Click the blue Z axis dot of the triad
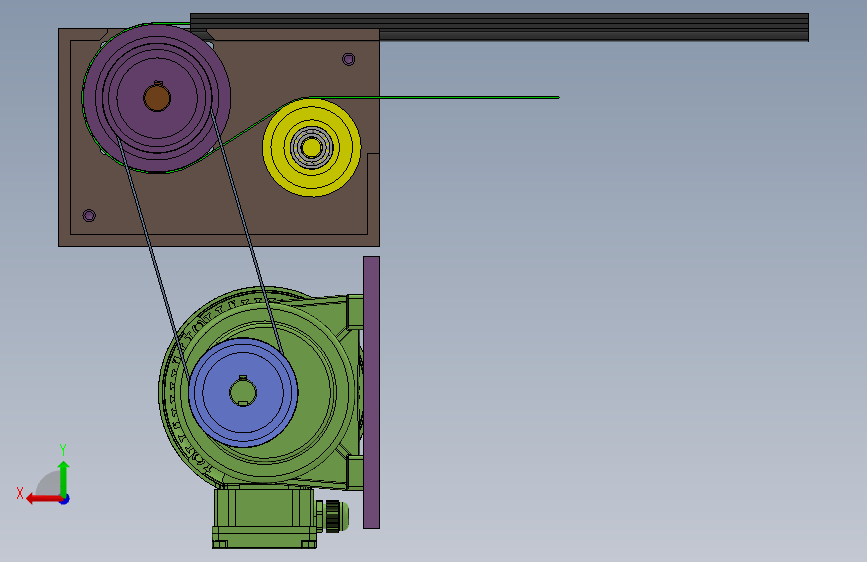Viewport: 867px width, 562px height. click(65, 499)
